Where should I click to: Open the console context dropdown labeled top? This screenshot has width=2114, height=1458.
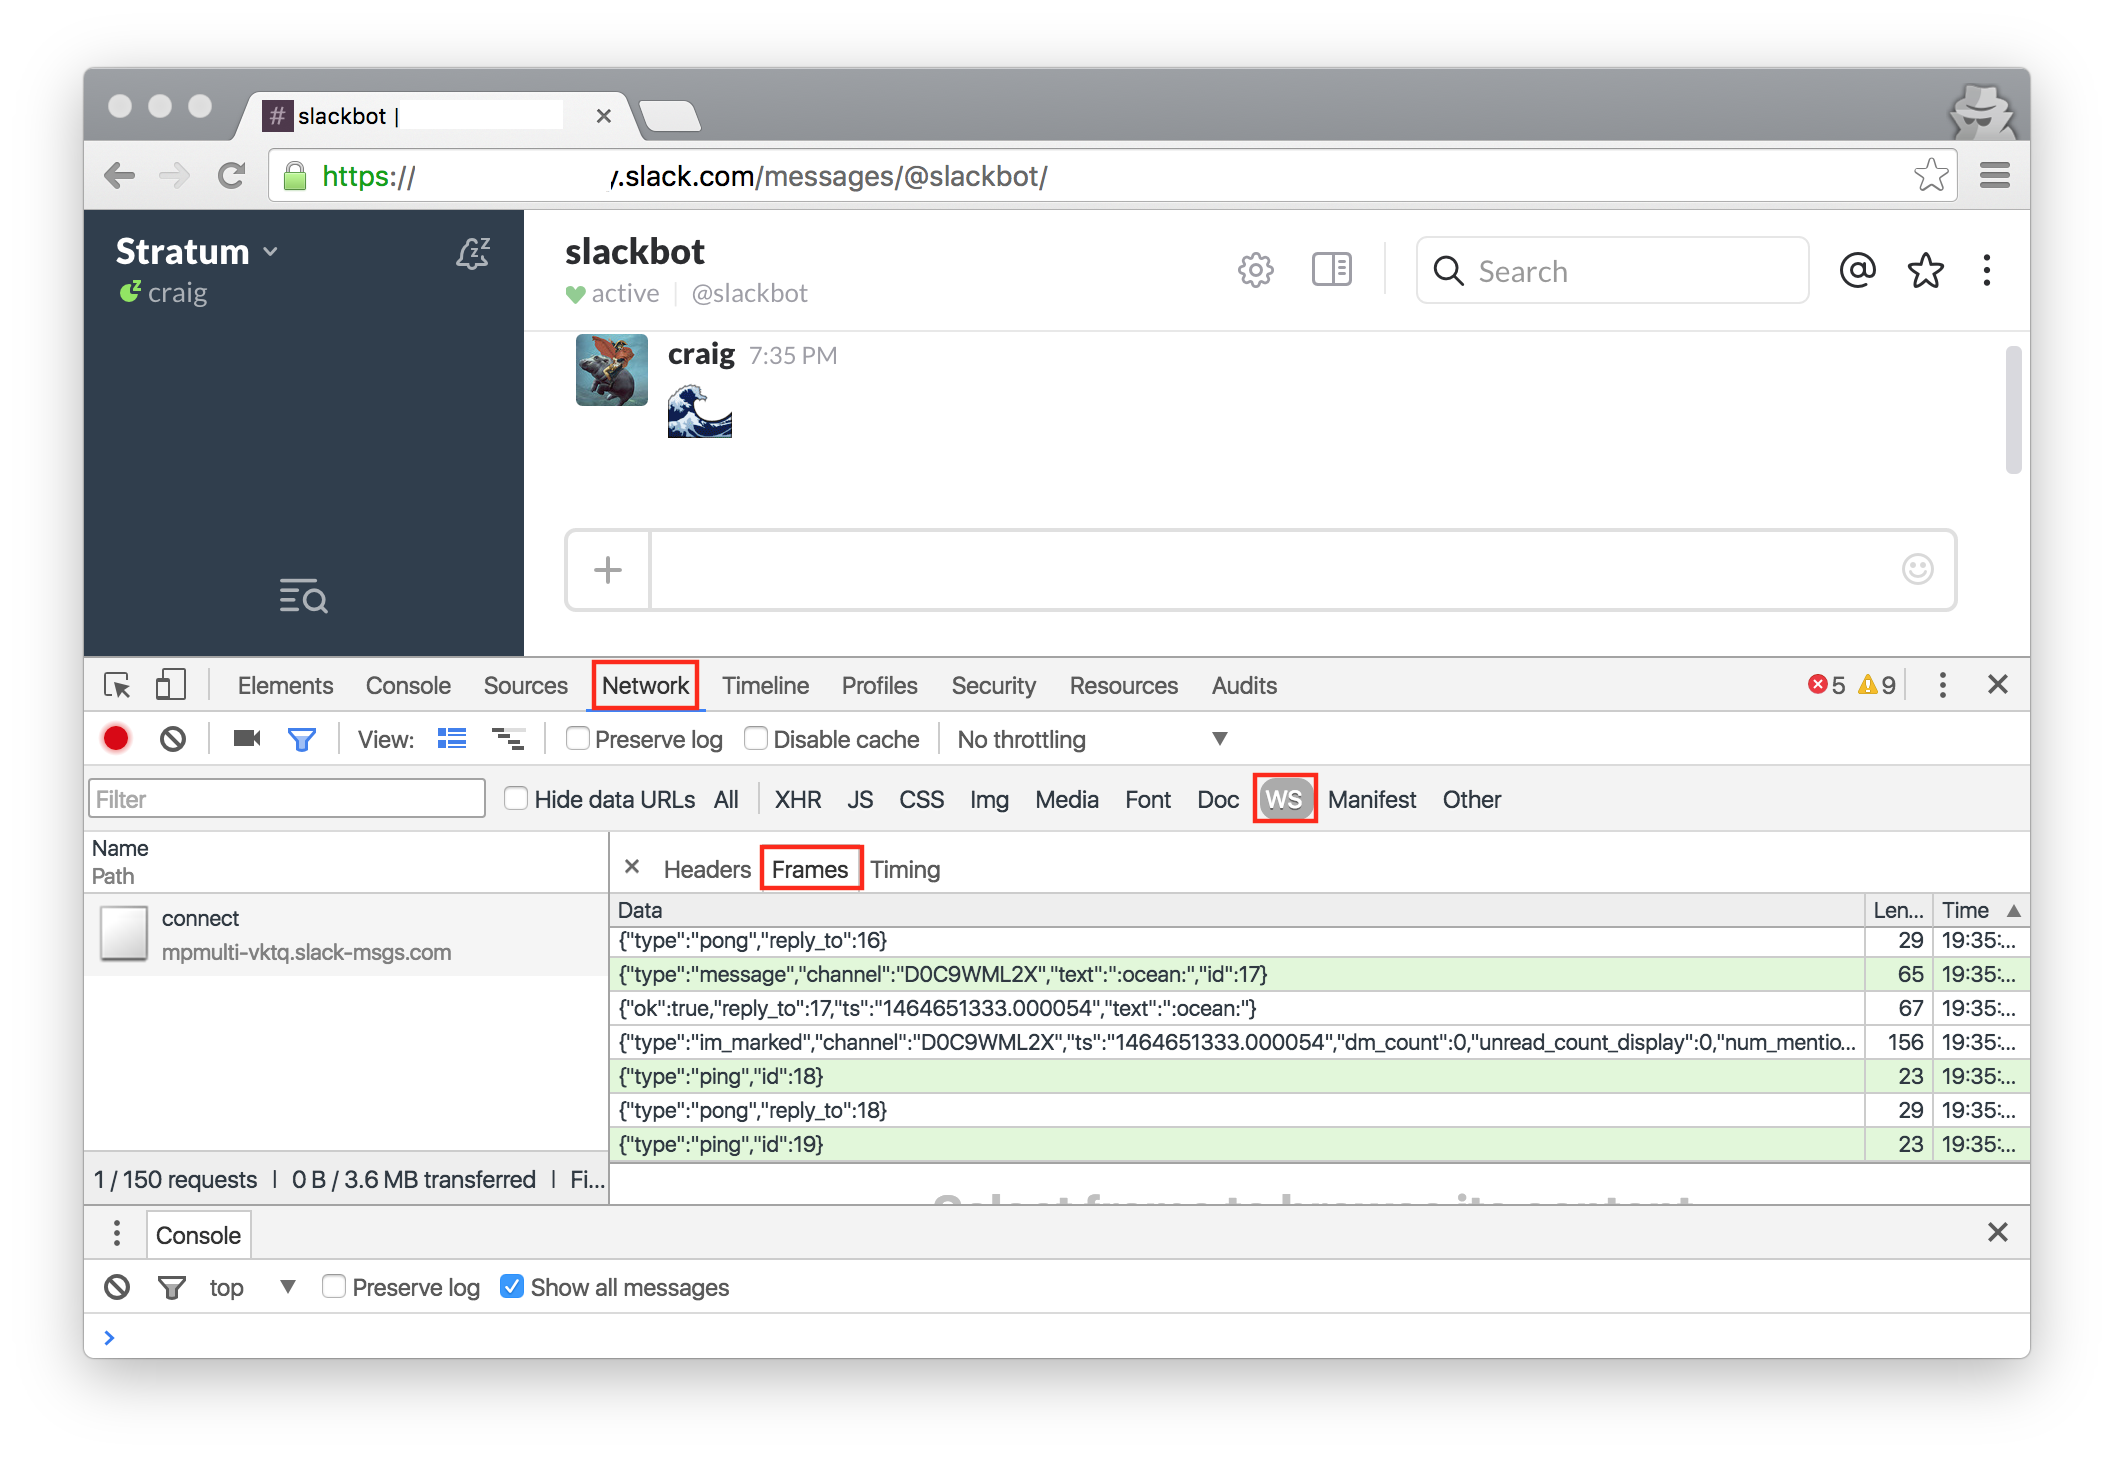pos(245,1287)
